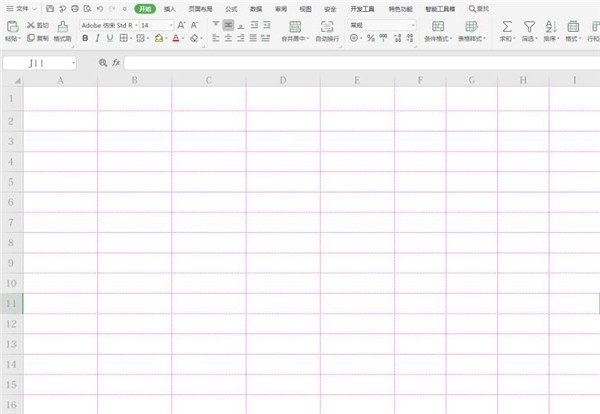Switch to the 插入 (Insert) tab
Screen dimensions: 600x414
[x=170, y=9]
